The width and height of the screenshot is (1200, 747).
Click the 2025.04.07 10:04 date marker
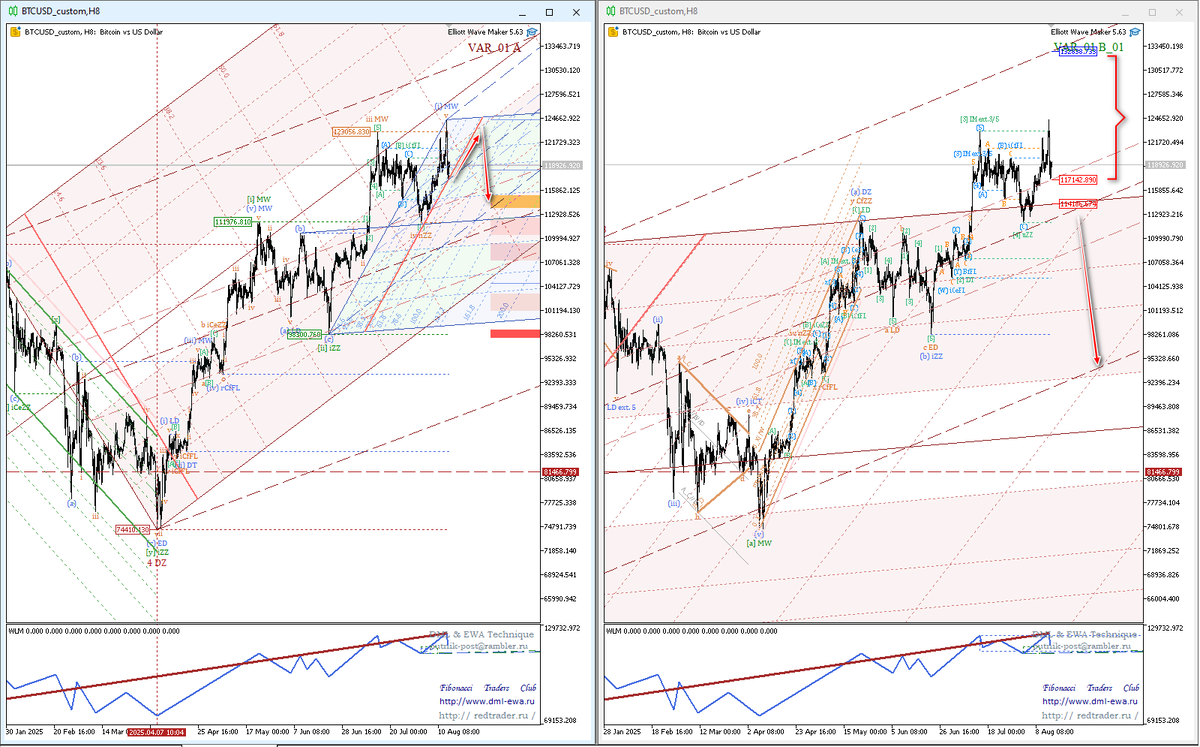tap(155, 732)
